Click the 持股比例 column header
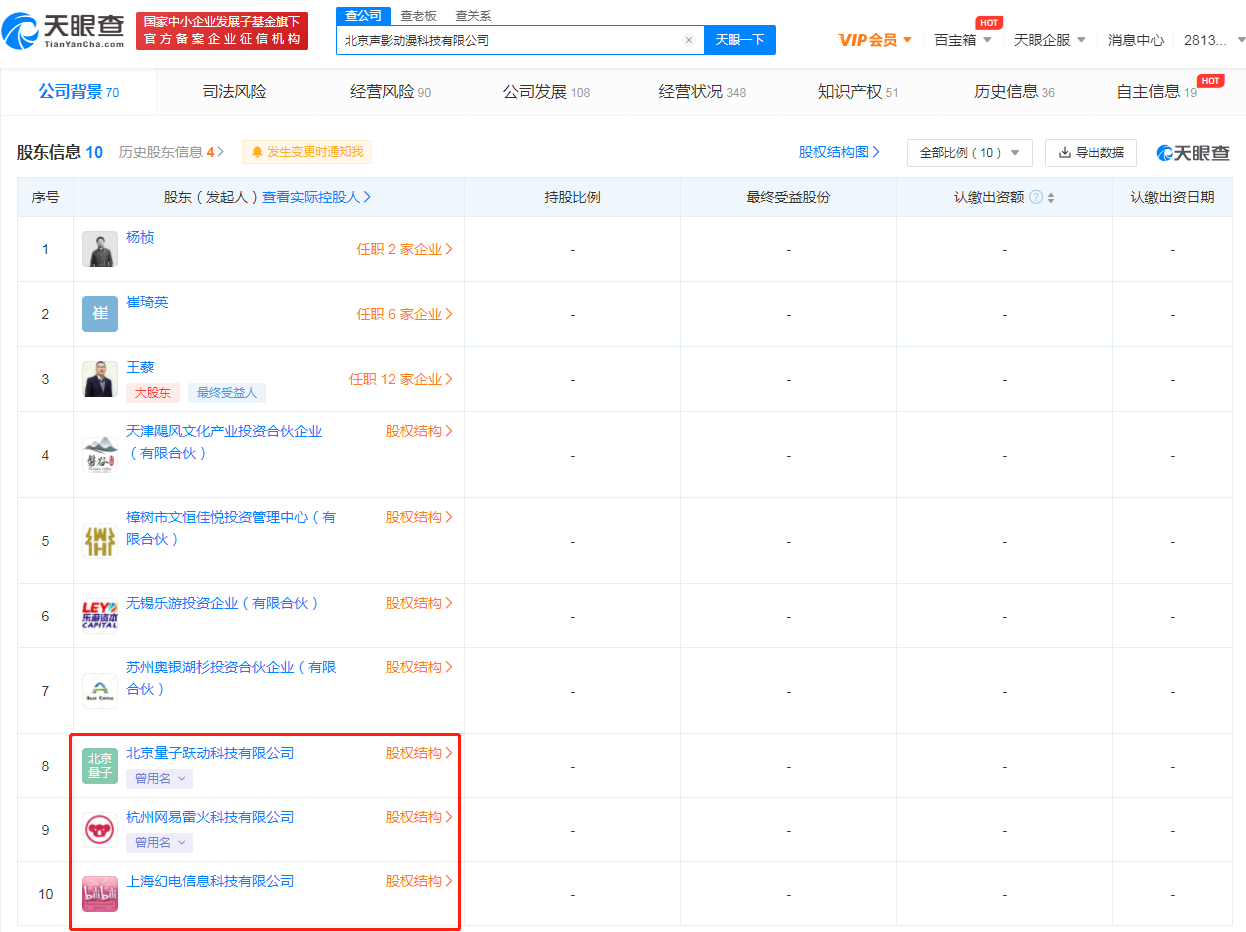Screen dimensions: 1246x932 pyautogui.click(x=572, y=197)
